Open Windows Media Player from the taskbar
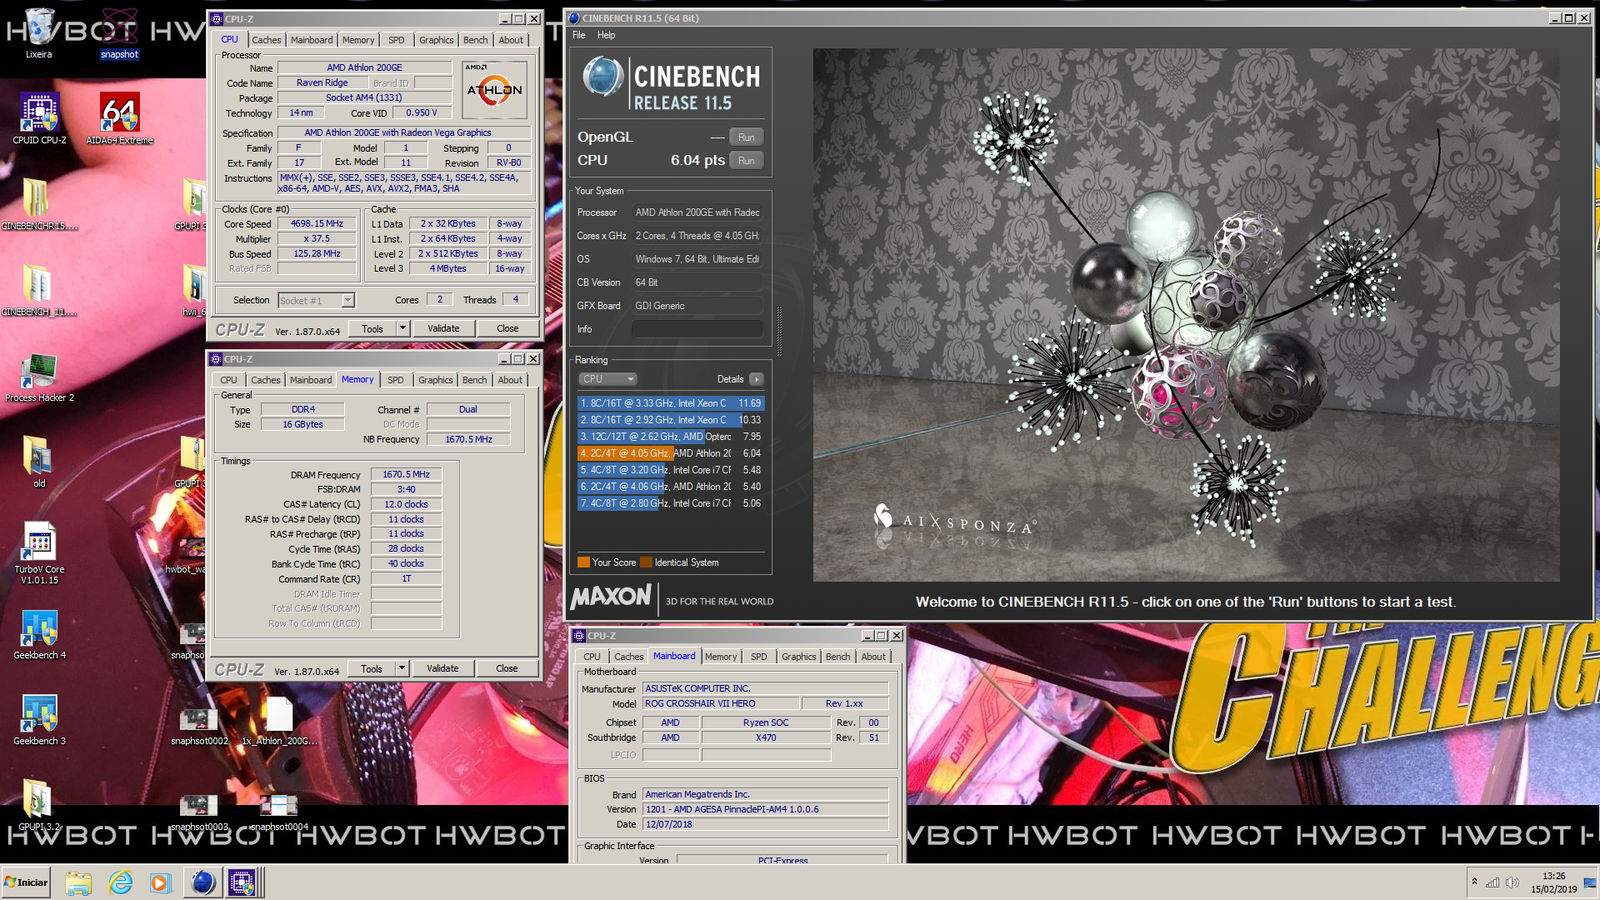 tap(160, 882)
